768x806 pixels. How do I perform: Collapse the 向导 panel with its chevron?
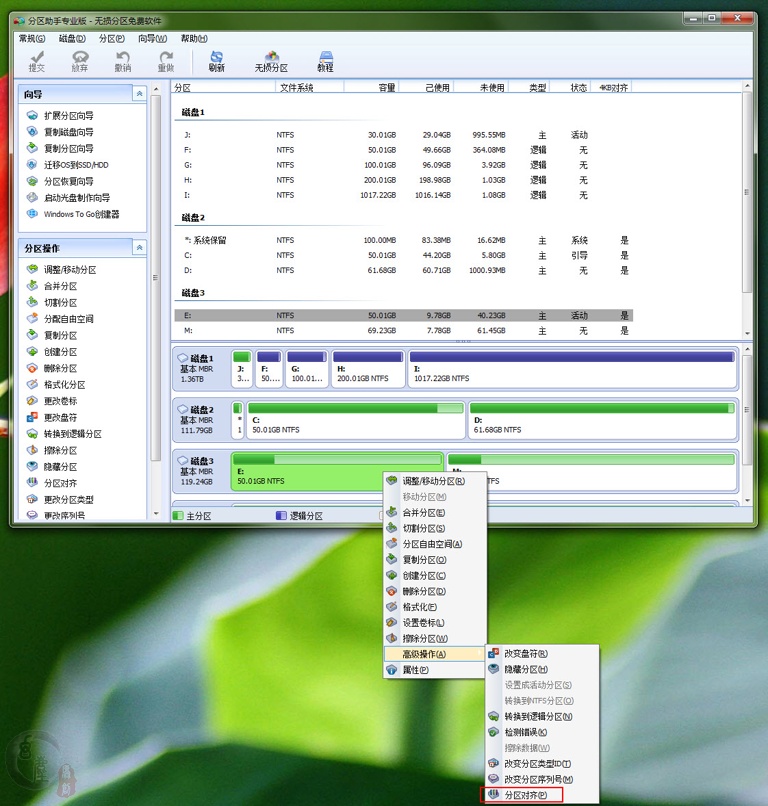coord(139,94)
